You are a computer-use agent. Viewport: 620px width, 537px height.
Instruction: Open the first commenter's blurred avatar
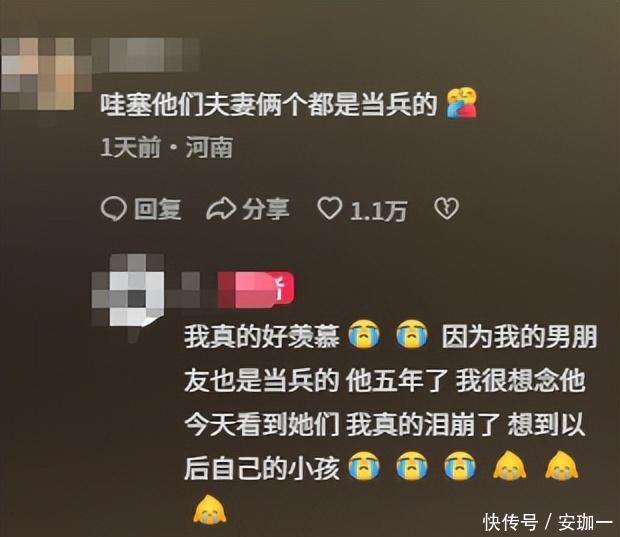point(38,74)
